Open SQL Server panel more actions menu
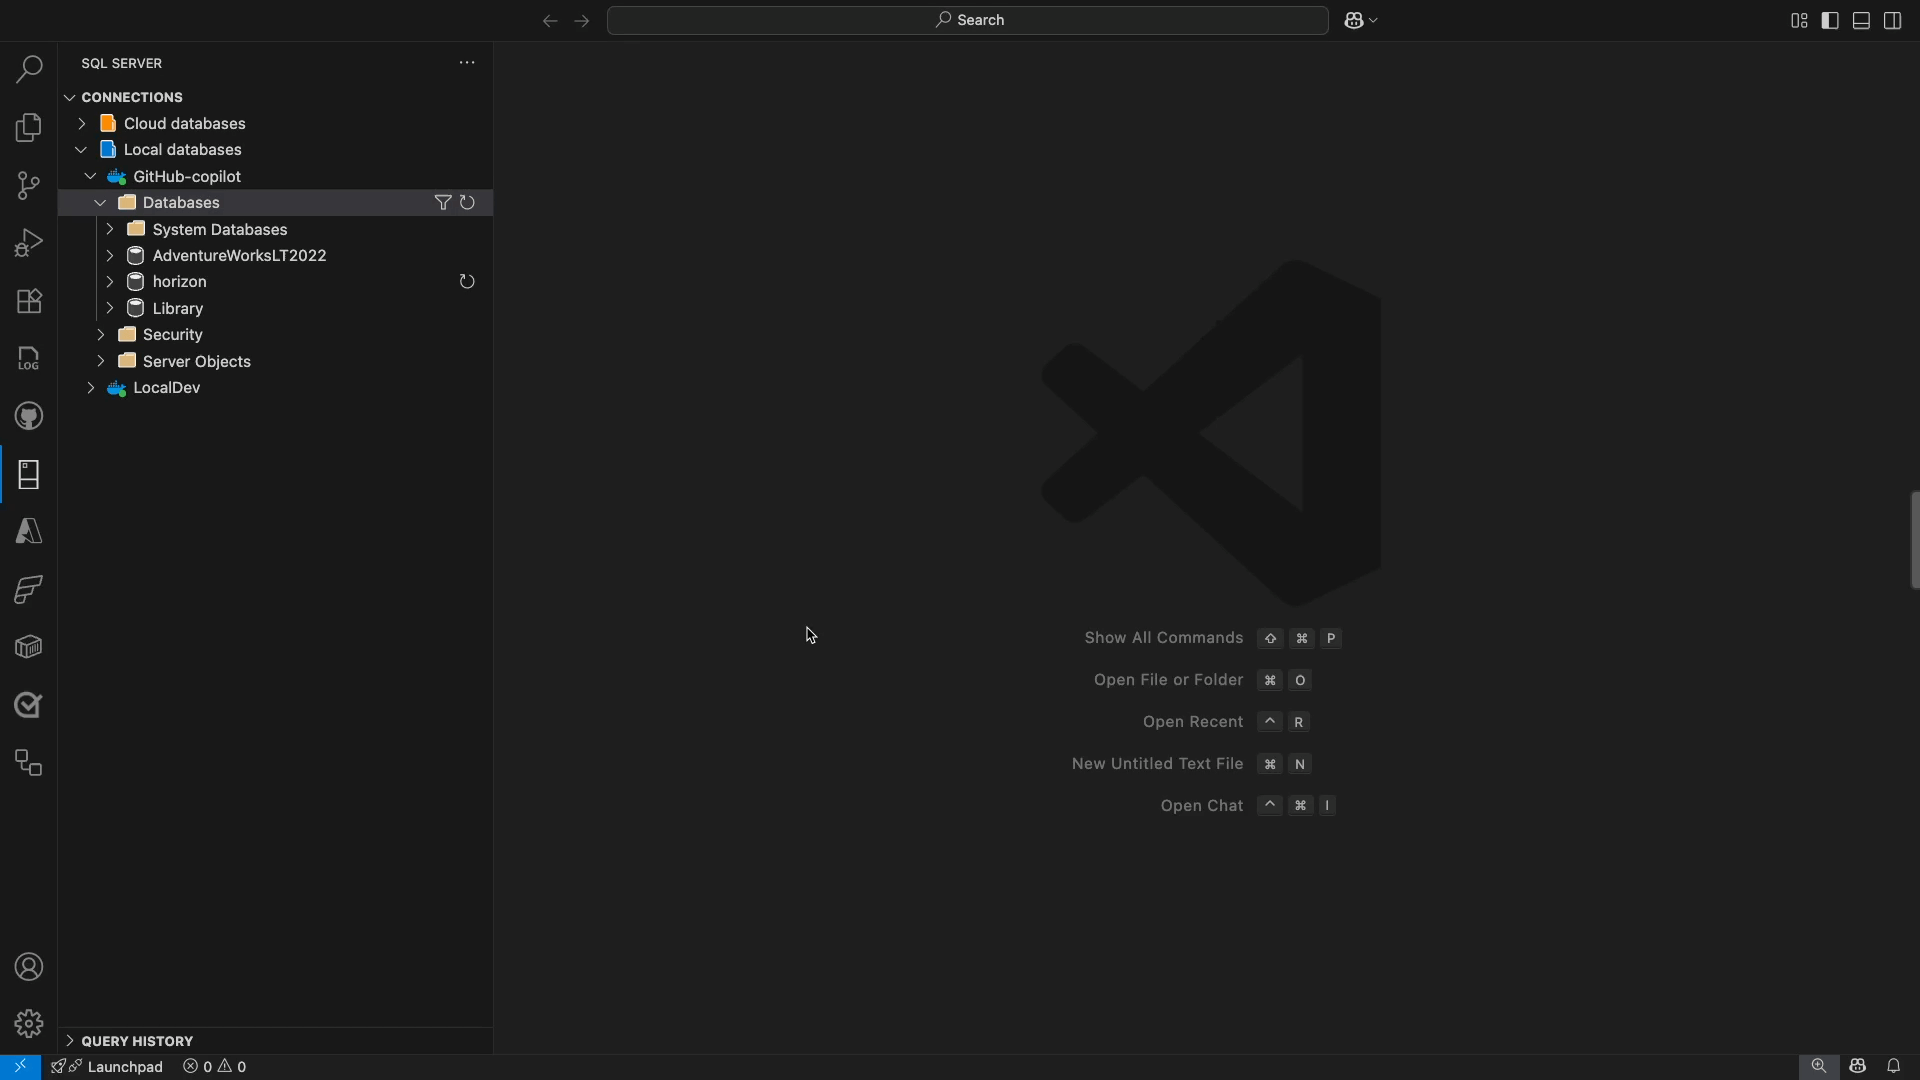The image size is (1920, 1080). click(x=467, y=63)
